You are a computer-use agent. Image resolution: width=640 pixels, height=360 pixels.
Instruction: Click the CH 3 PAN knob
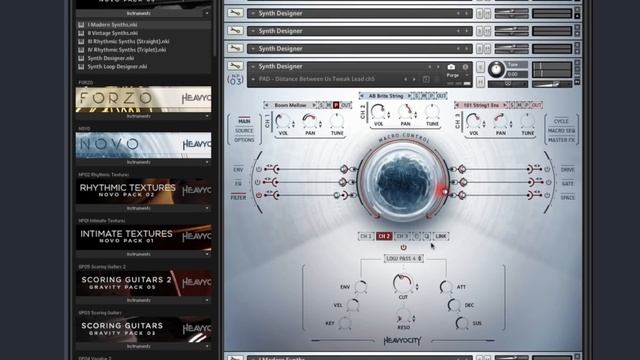[500, 121]
